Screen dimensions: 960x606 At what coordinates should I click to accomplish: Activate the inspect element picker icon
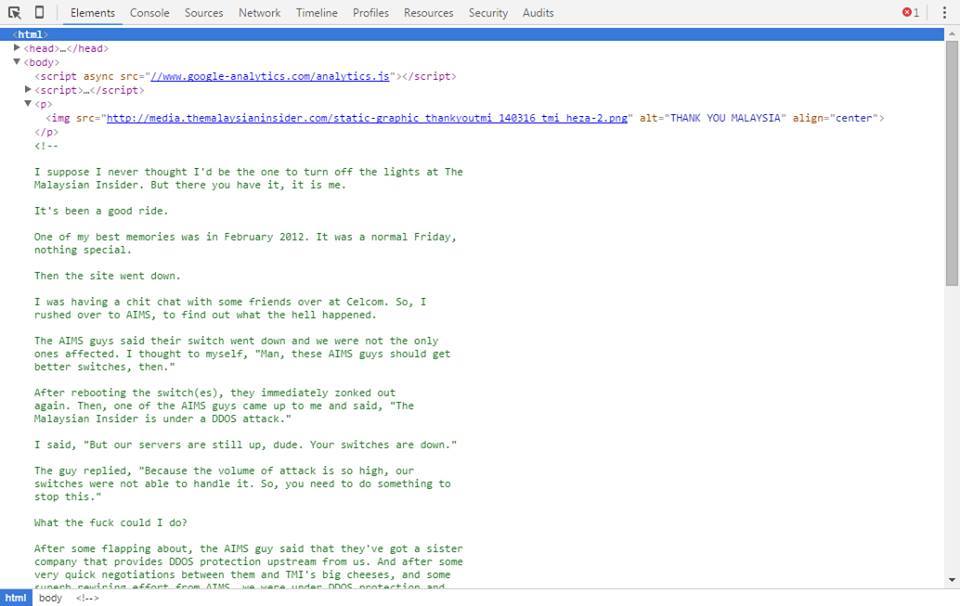tap(14, 12)
